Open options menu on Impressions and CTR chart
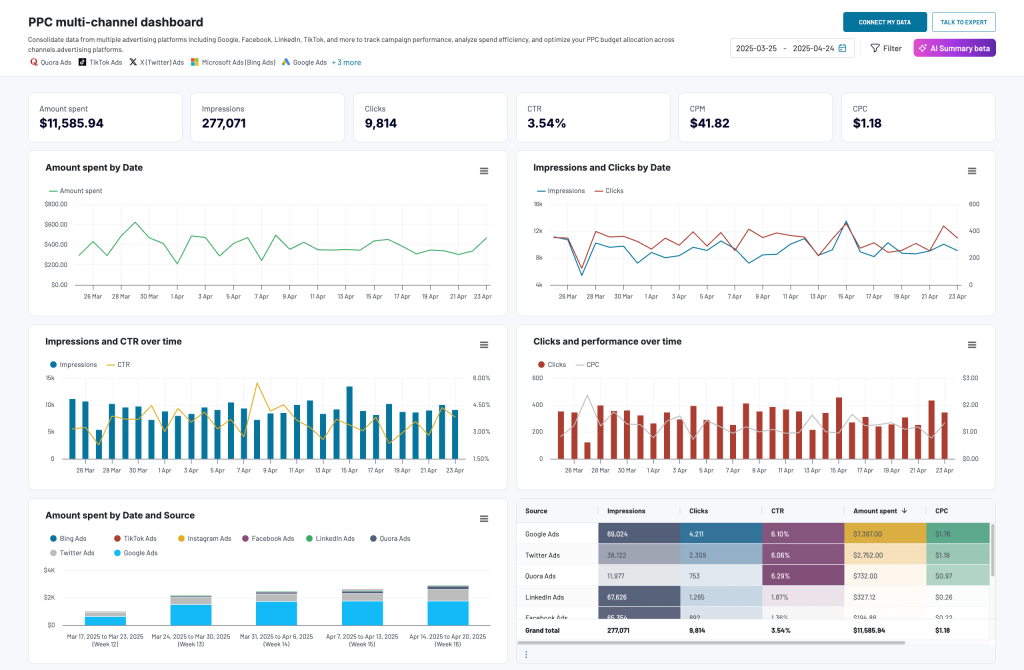 pos(484,344)
